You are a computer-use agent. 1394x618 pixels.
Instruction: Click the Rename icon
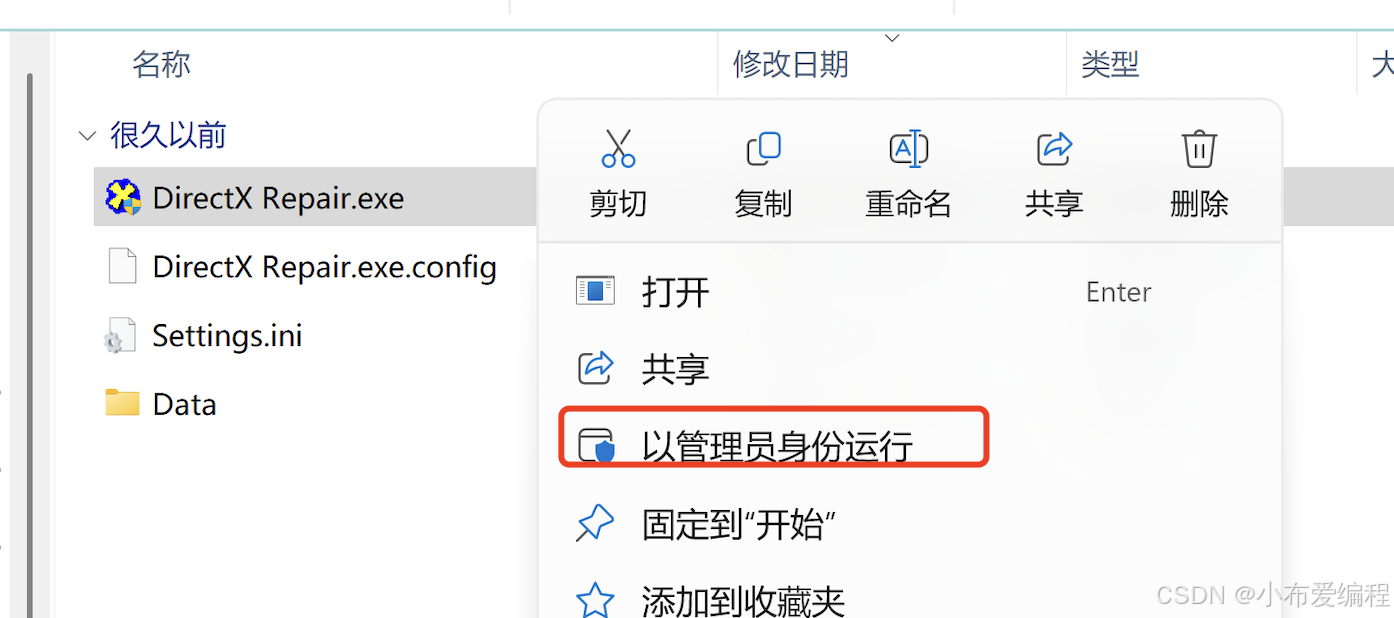tap(909, 149)
